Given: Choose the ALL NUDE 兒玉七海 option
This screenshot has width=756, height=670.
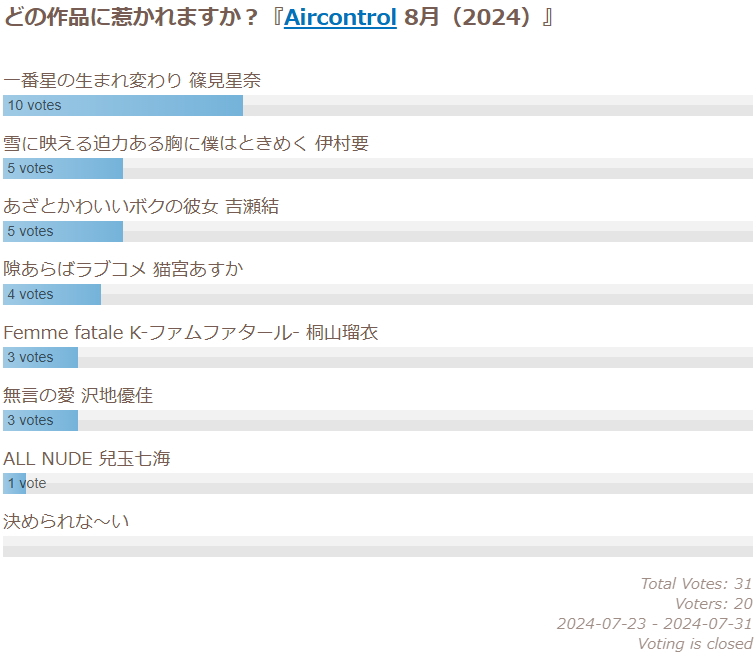Looking at the screenshot, I should click(x=87, y=459).
